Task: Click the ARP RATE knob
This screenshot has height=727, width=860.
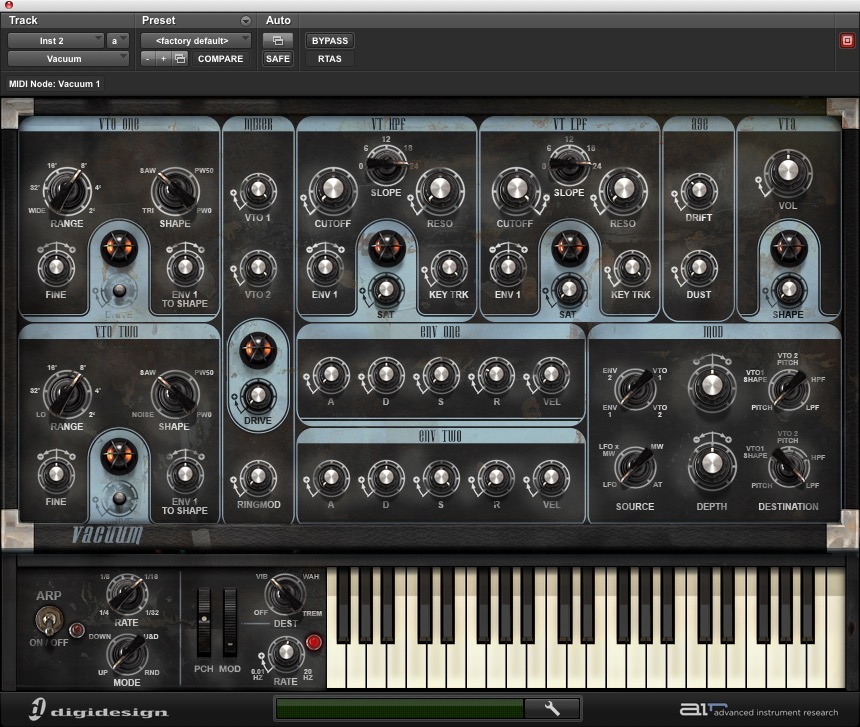Action: pyautogui.click(x=127, y=595)
